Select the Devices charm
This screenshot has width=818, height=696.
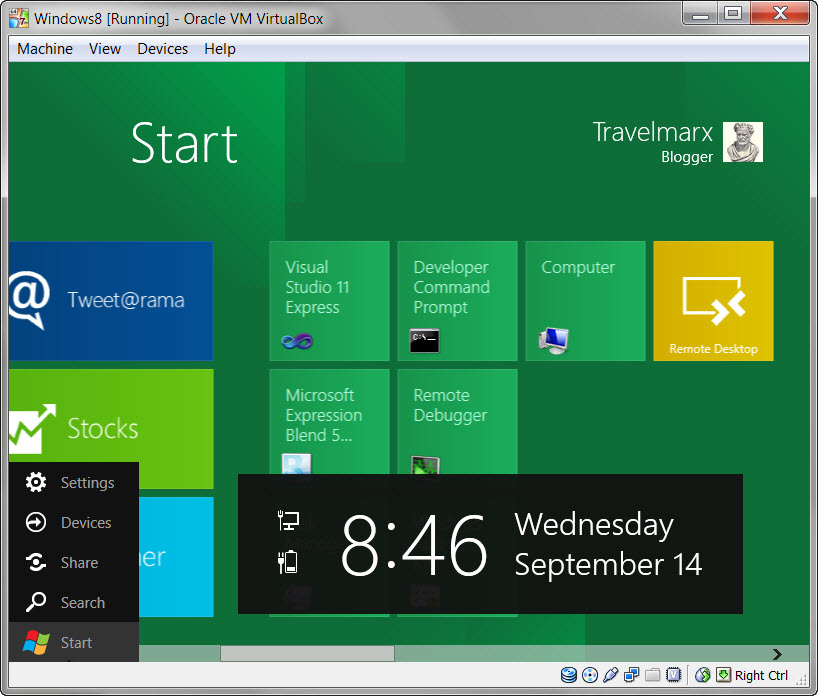point(73,522)
